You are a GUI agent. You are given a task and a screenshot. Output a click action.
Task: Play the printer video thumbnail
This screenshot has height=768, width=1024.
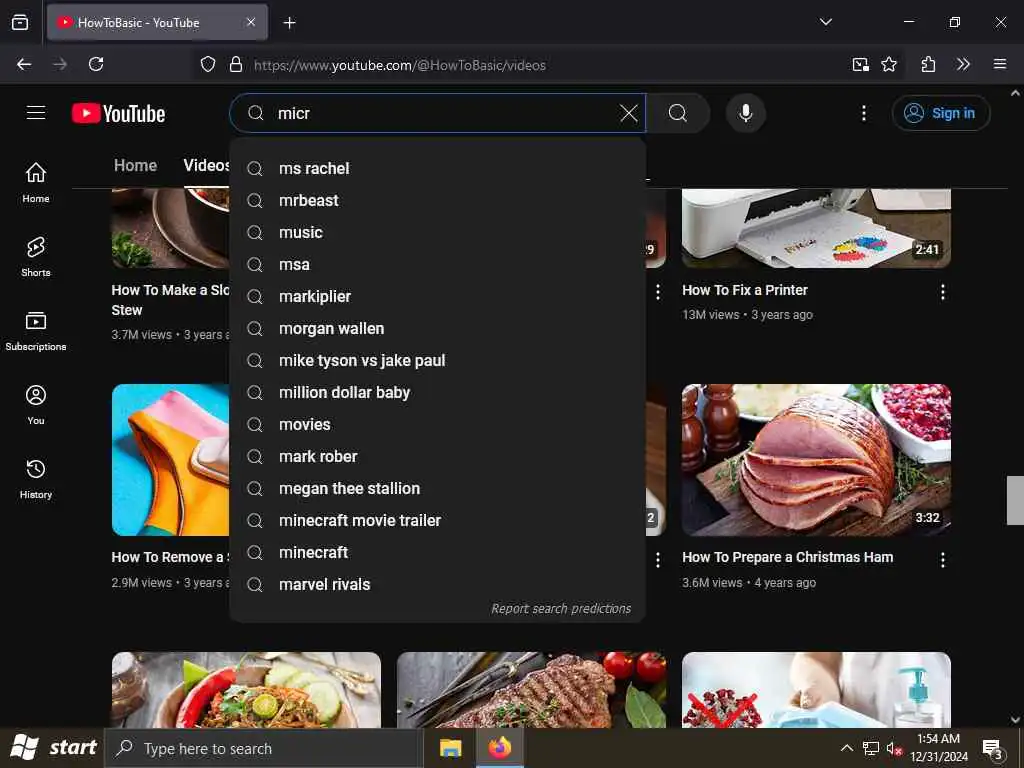pos(816,228)
